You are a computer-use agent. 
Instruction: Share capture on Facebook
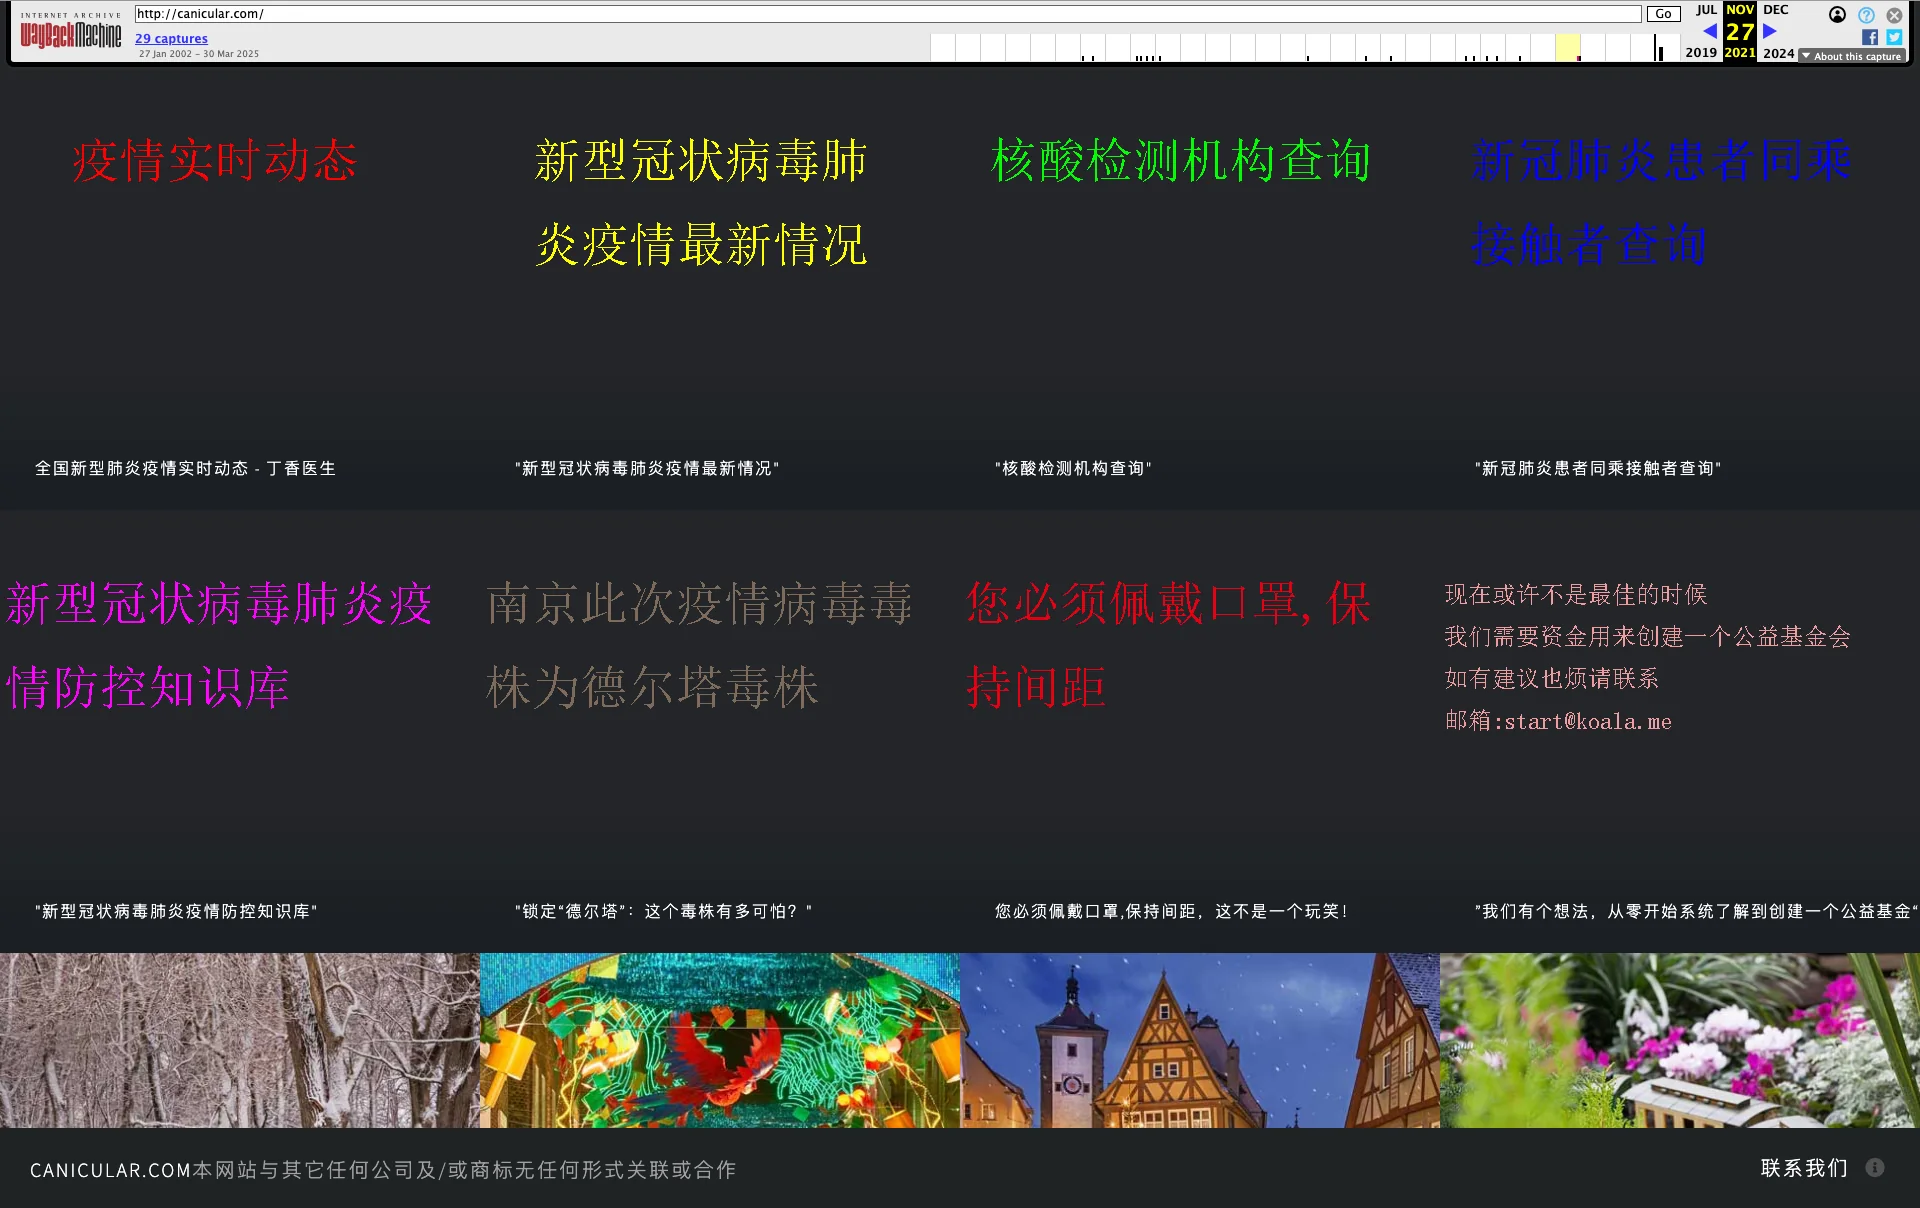pyautogui.click(x=1870, y=37)
